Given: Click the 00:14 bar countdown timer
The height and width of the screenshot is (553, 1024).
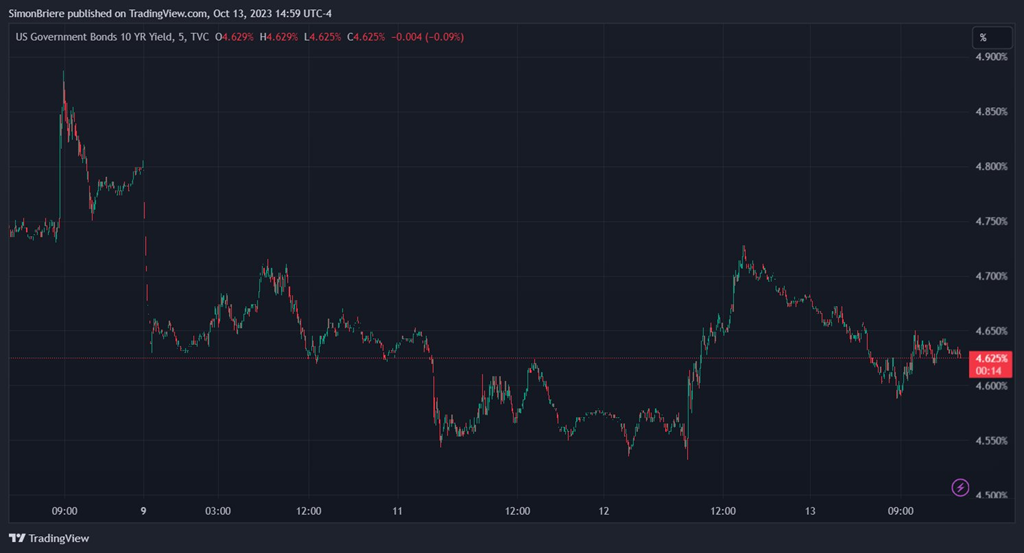Looking at the screenshot, I should pyautogui.click(x=990, y=370).
